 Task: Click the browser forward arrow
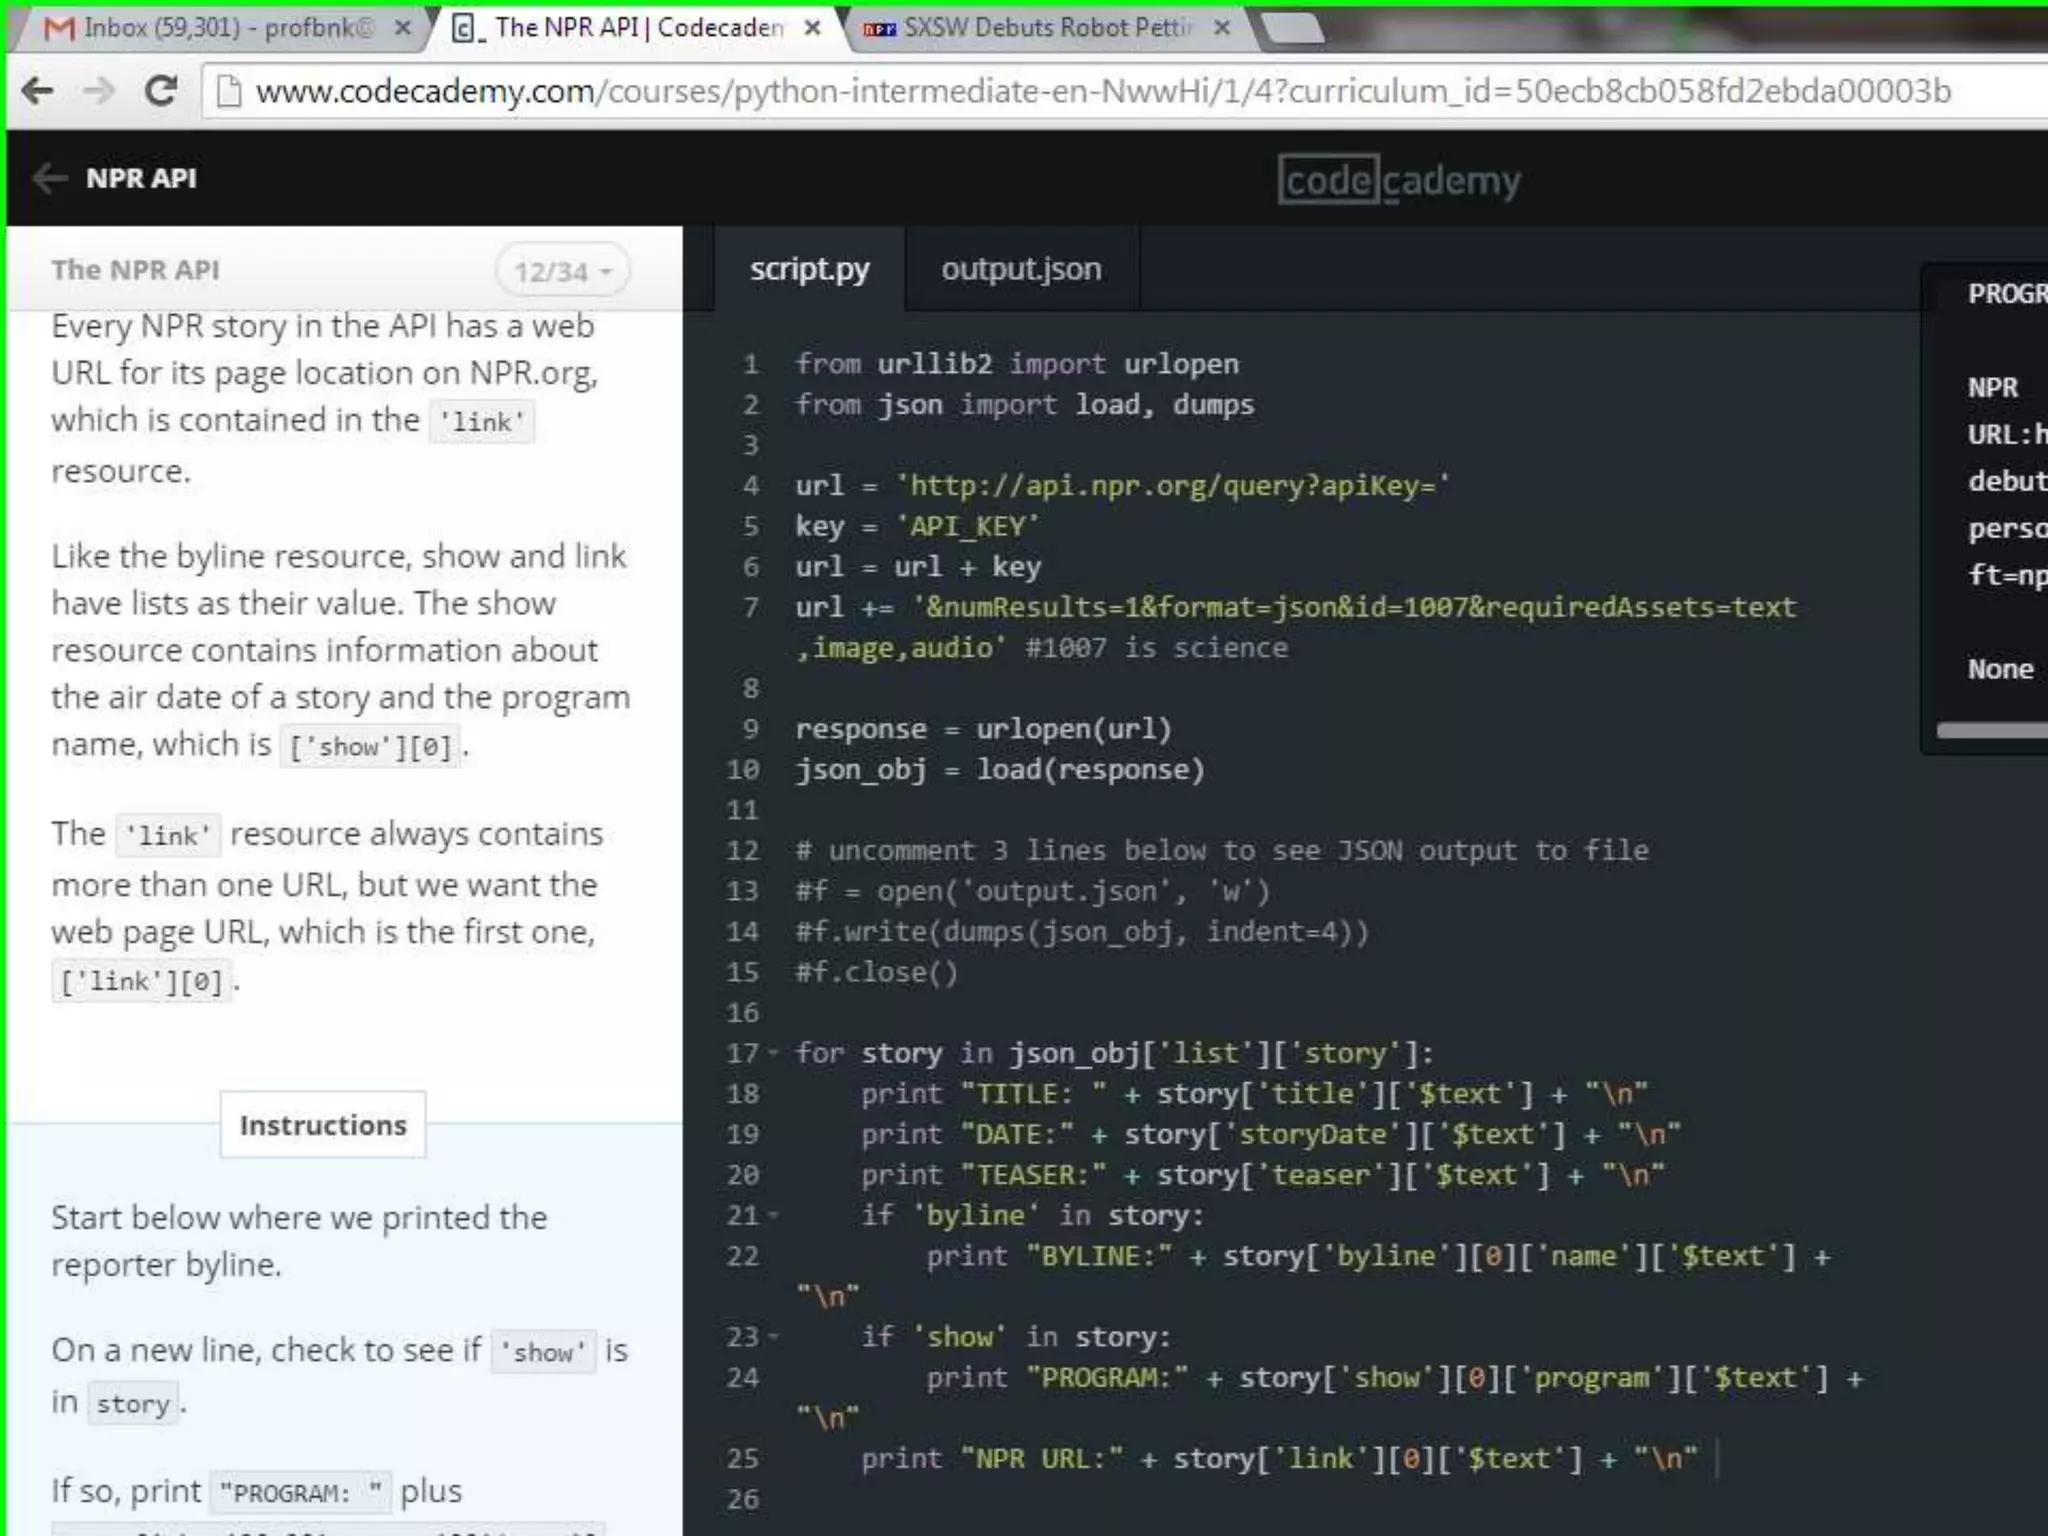99,92
